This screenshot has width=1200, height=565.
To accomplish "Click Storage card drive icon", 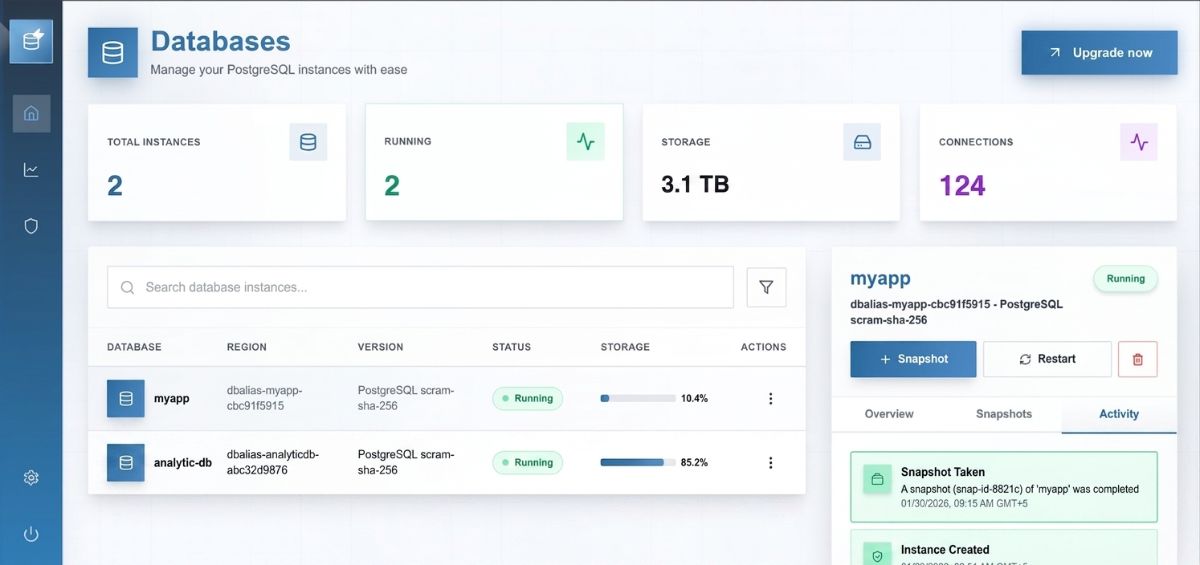I will tap(862, 142).
